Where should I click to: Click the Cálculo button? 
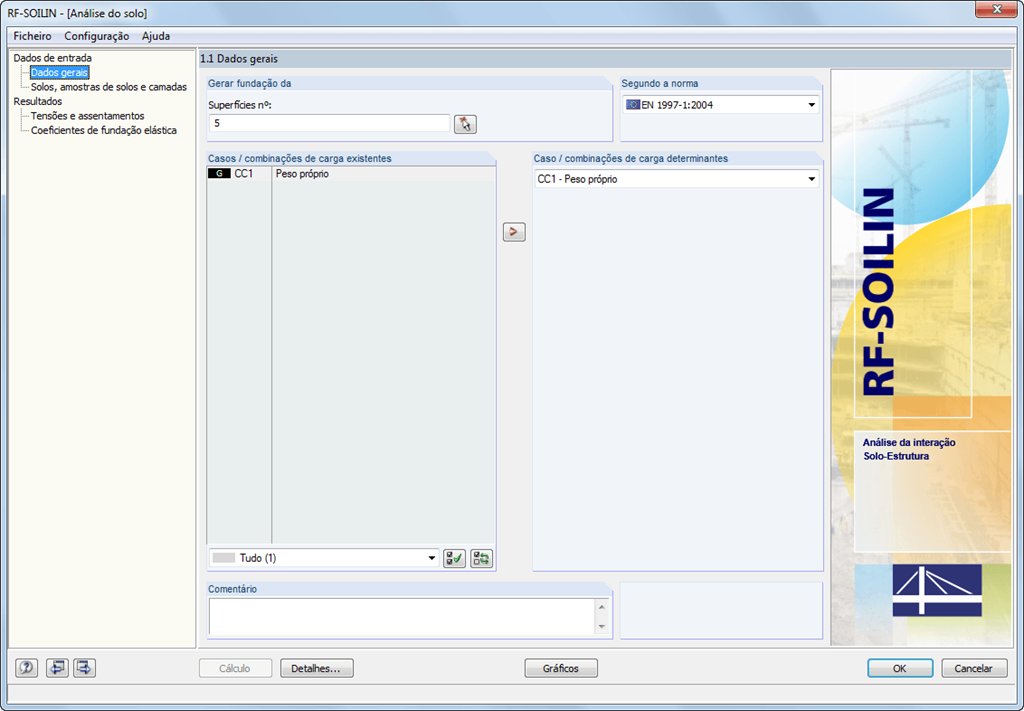(x=235, y=668)
